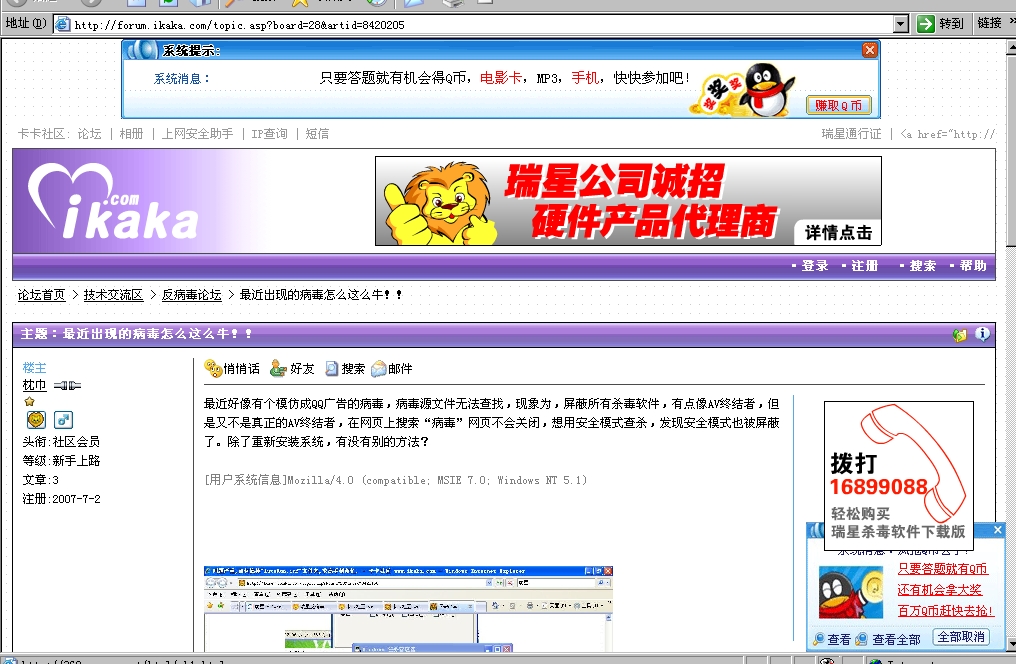Click the ikaka.com logo

coord(113,201)
